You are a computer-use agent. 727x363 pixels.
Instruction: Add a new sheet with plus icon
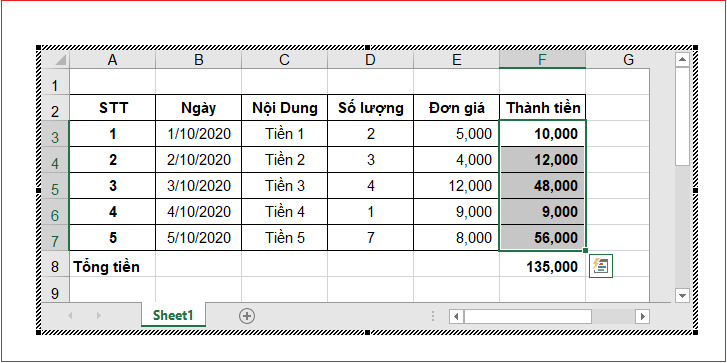247,316
